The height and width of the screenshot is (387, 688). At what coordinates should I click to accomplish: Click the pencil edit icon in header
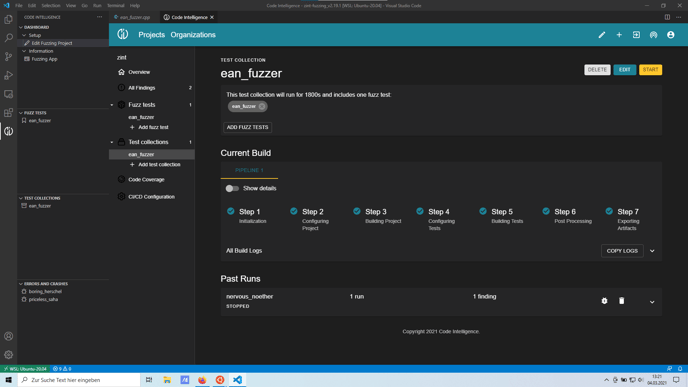pos(602,35)
